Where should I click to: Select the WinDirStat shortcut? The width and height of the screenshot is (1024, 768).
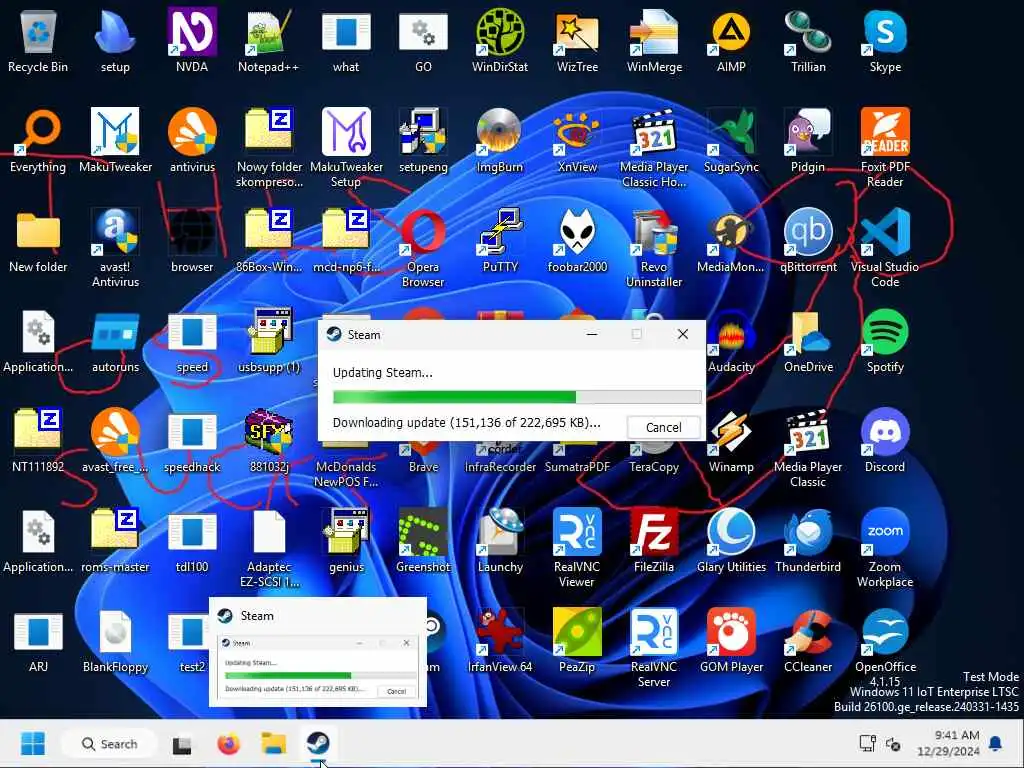500,41
